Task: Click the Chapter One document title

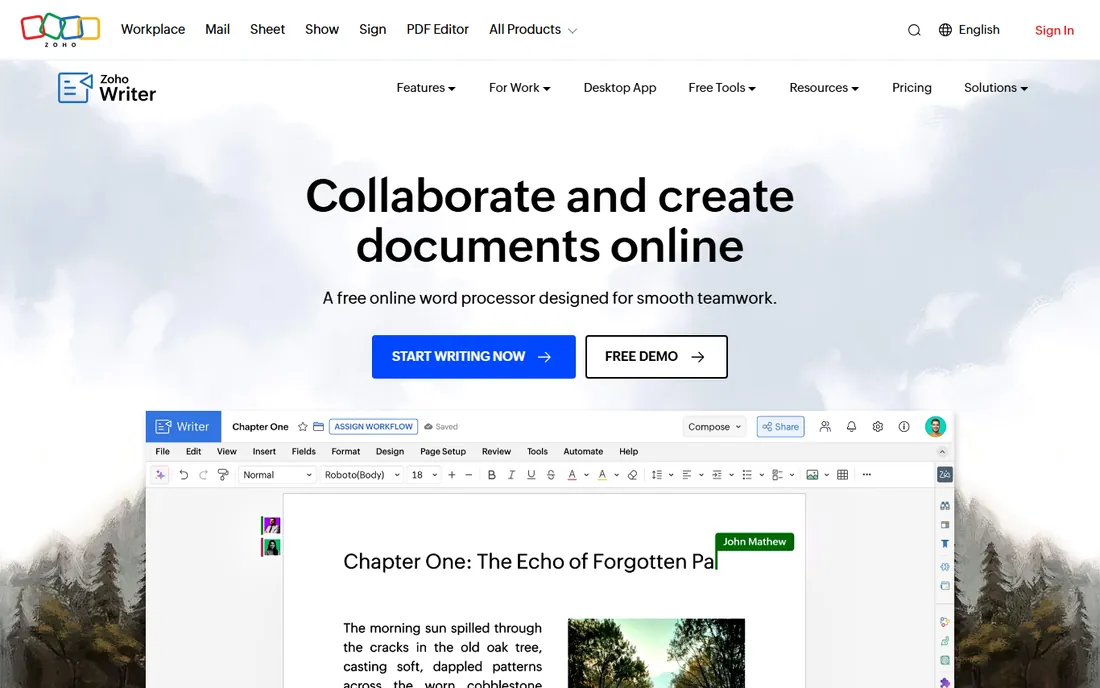Action: (x=260, y=426)
